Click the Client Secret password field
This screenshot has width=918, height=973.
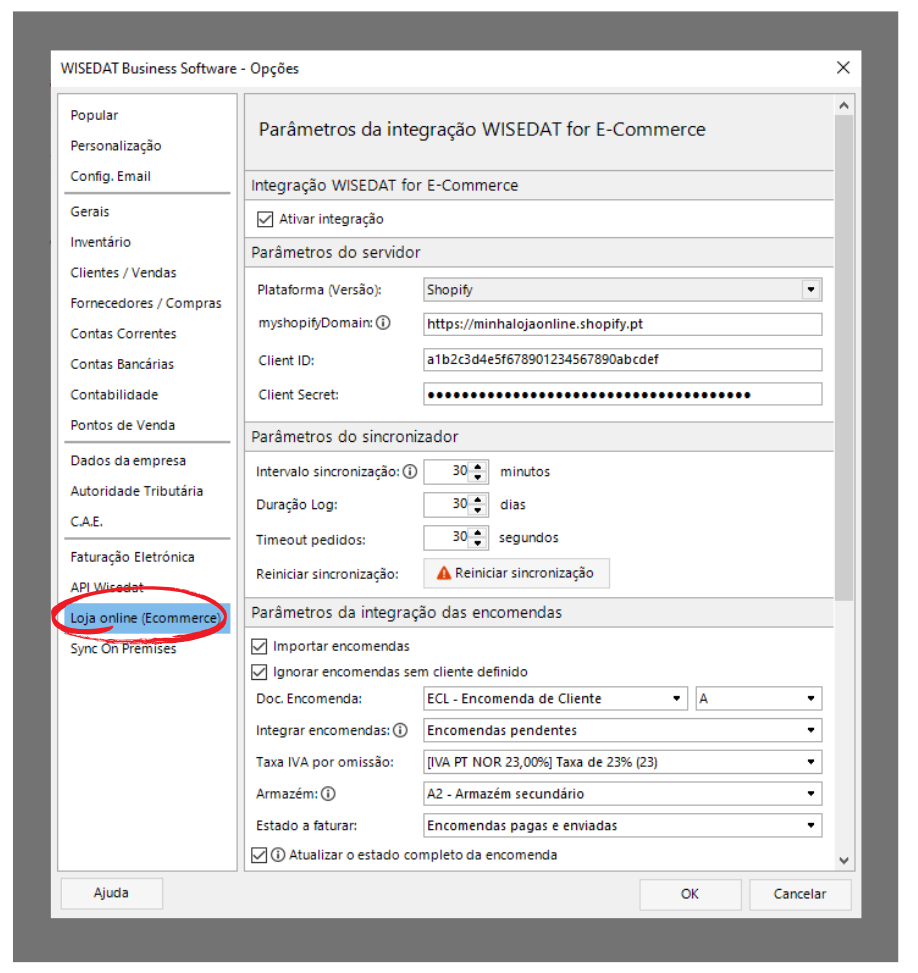[x=623, y=395]
